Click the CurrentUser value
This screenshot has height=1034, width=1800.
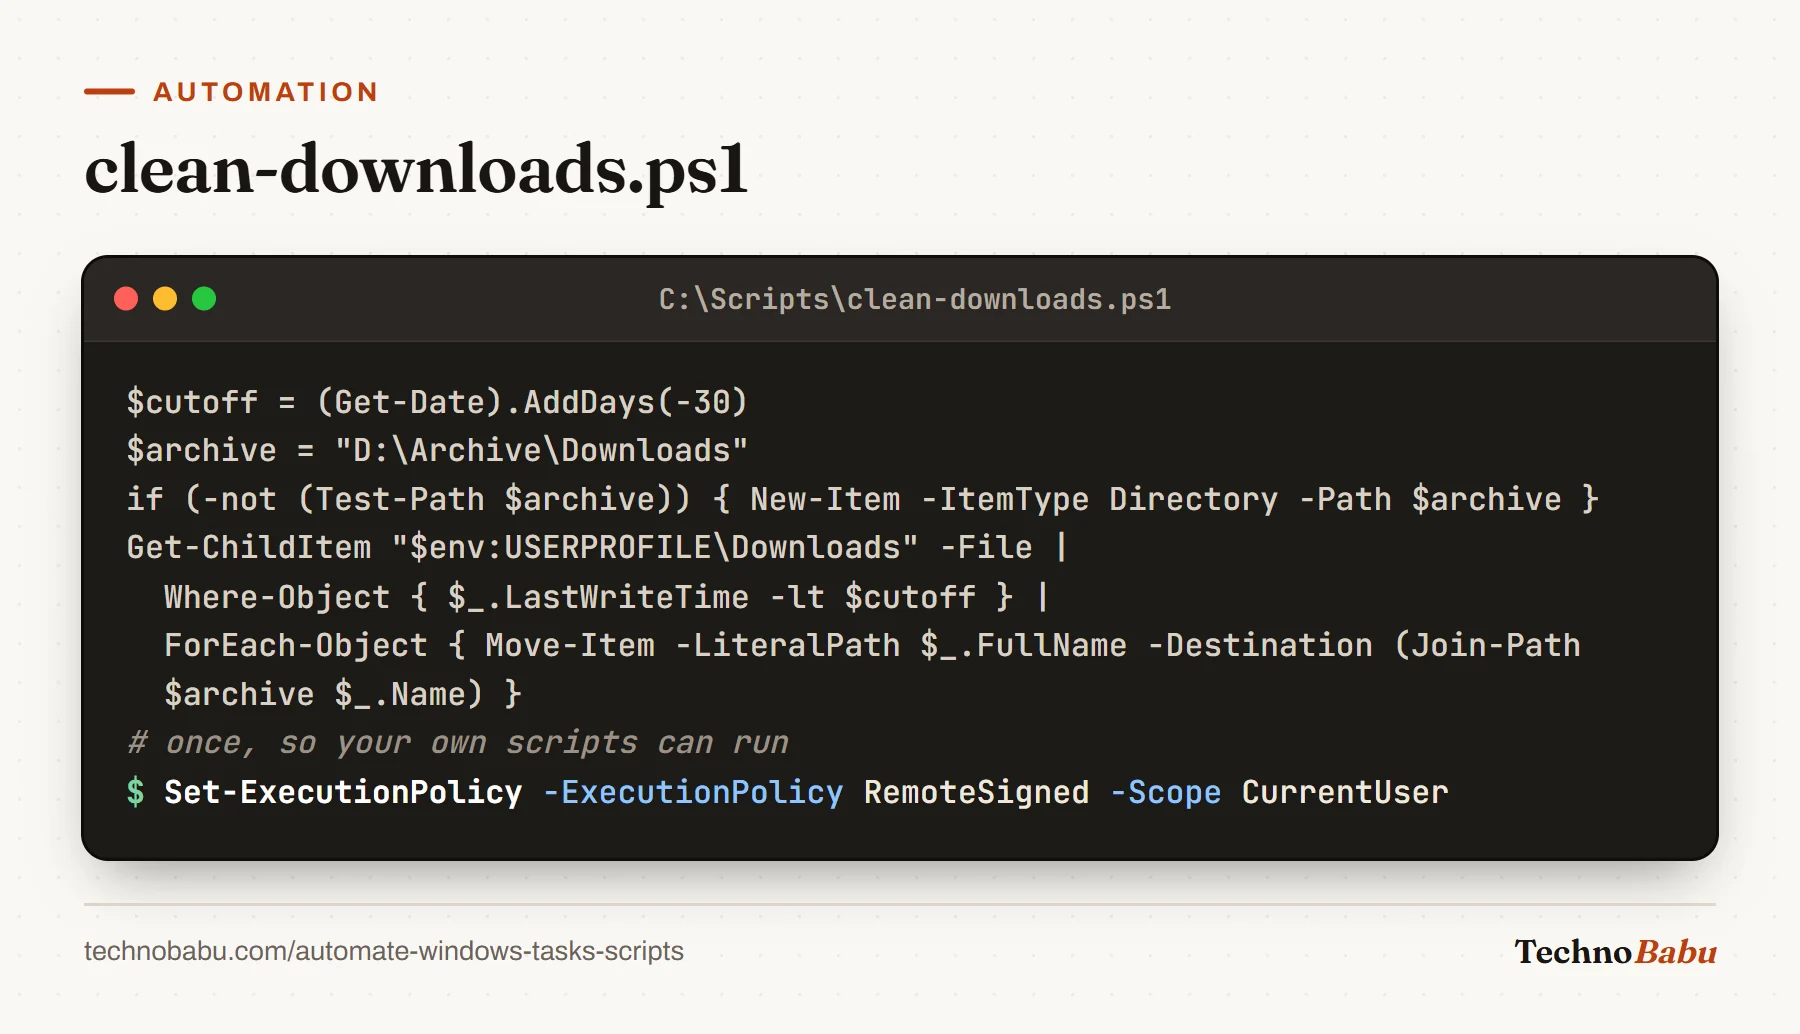(1345, 792)
